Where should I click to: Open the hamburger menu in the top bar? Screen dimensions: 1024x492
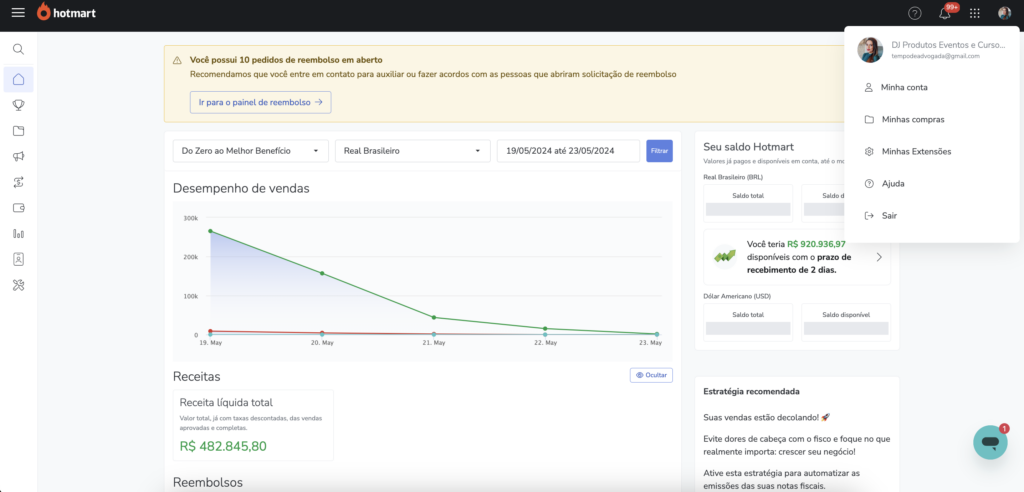(18, 13)
